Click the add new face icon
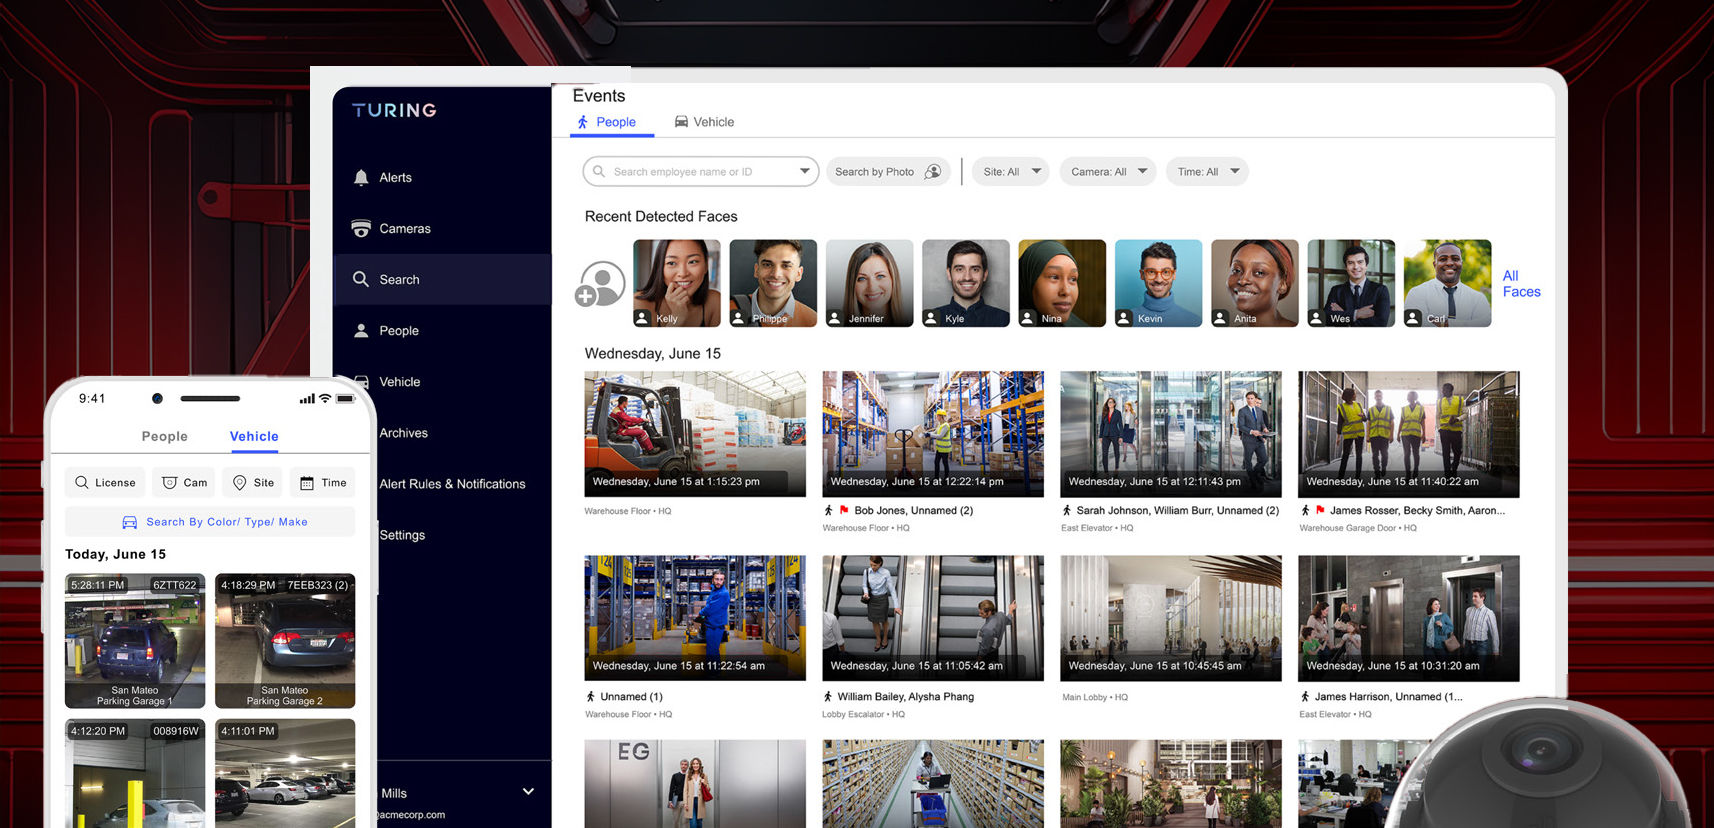1714x828 pixels. 600,285
